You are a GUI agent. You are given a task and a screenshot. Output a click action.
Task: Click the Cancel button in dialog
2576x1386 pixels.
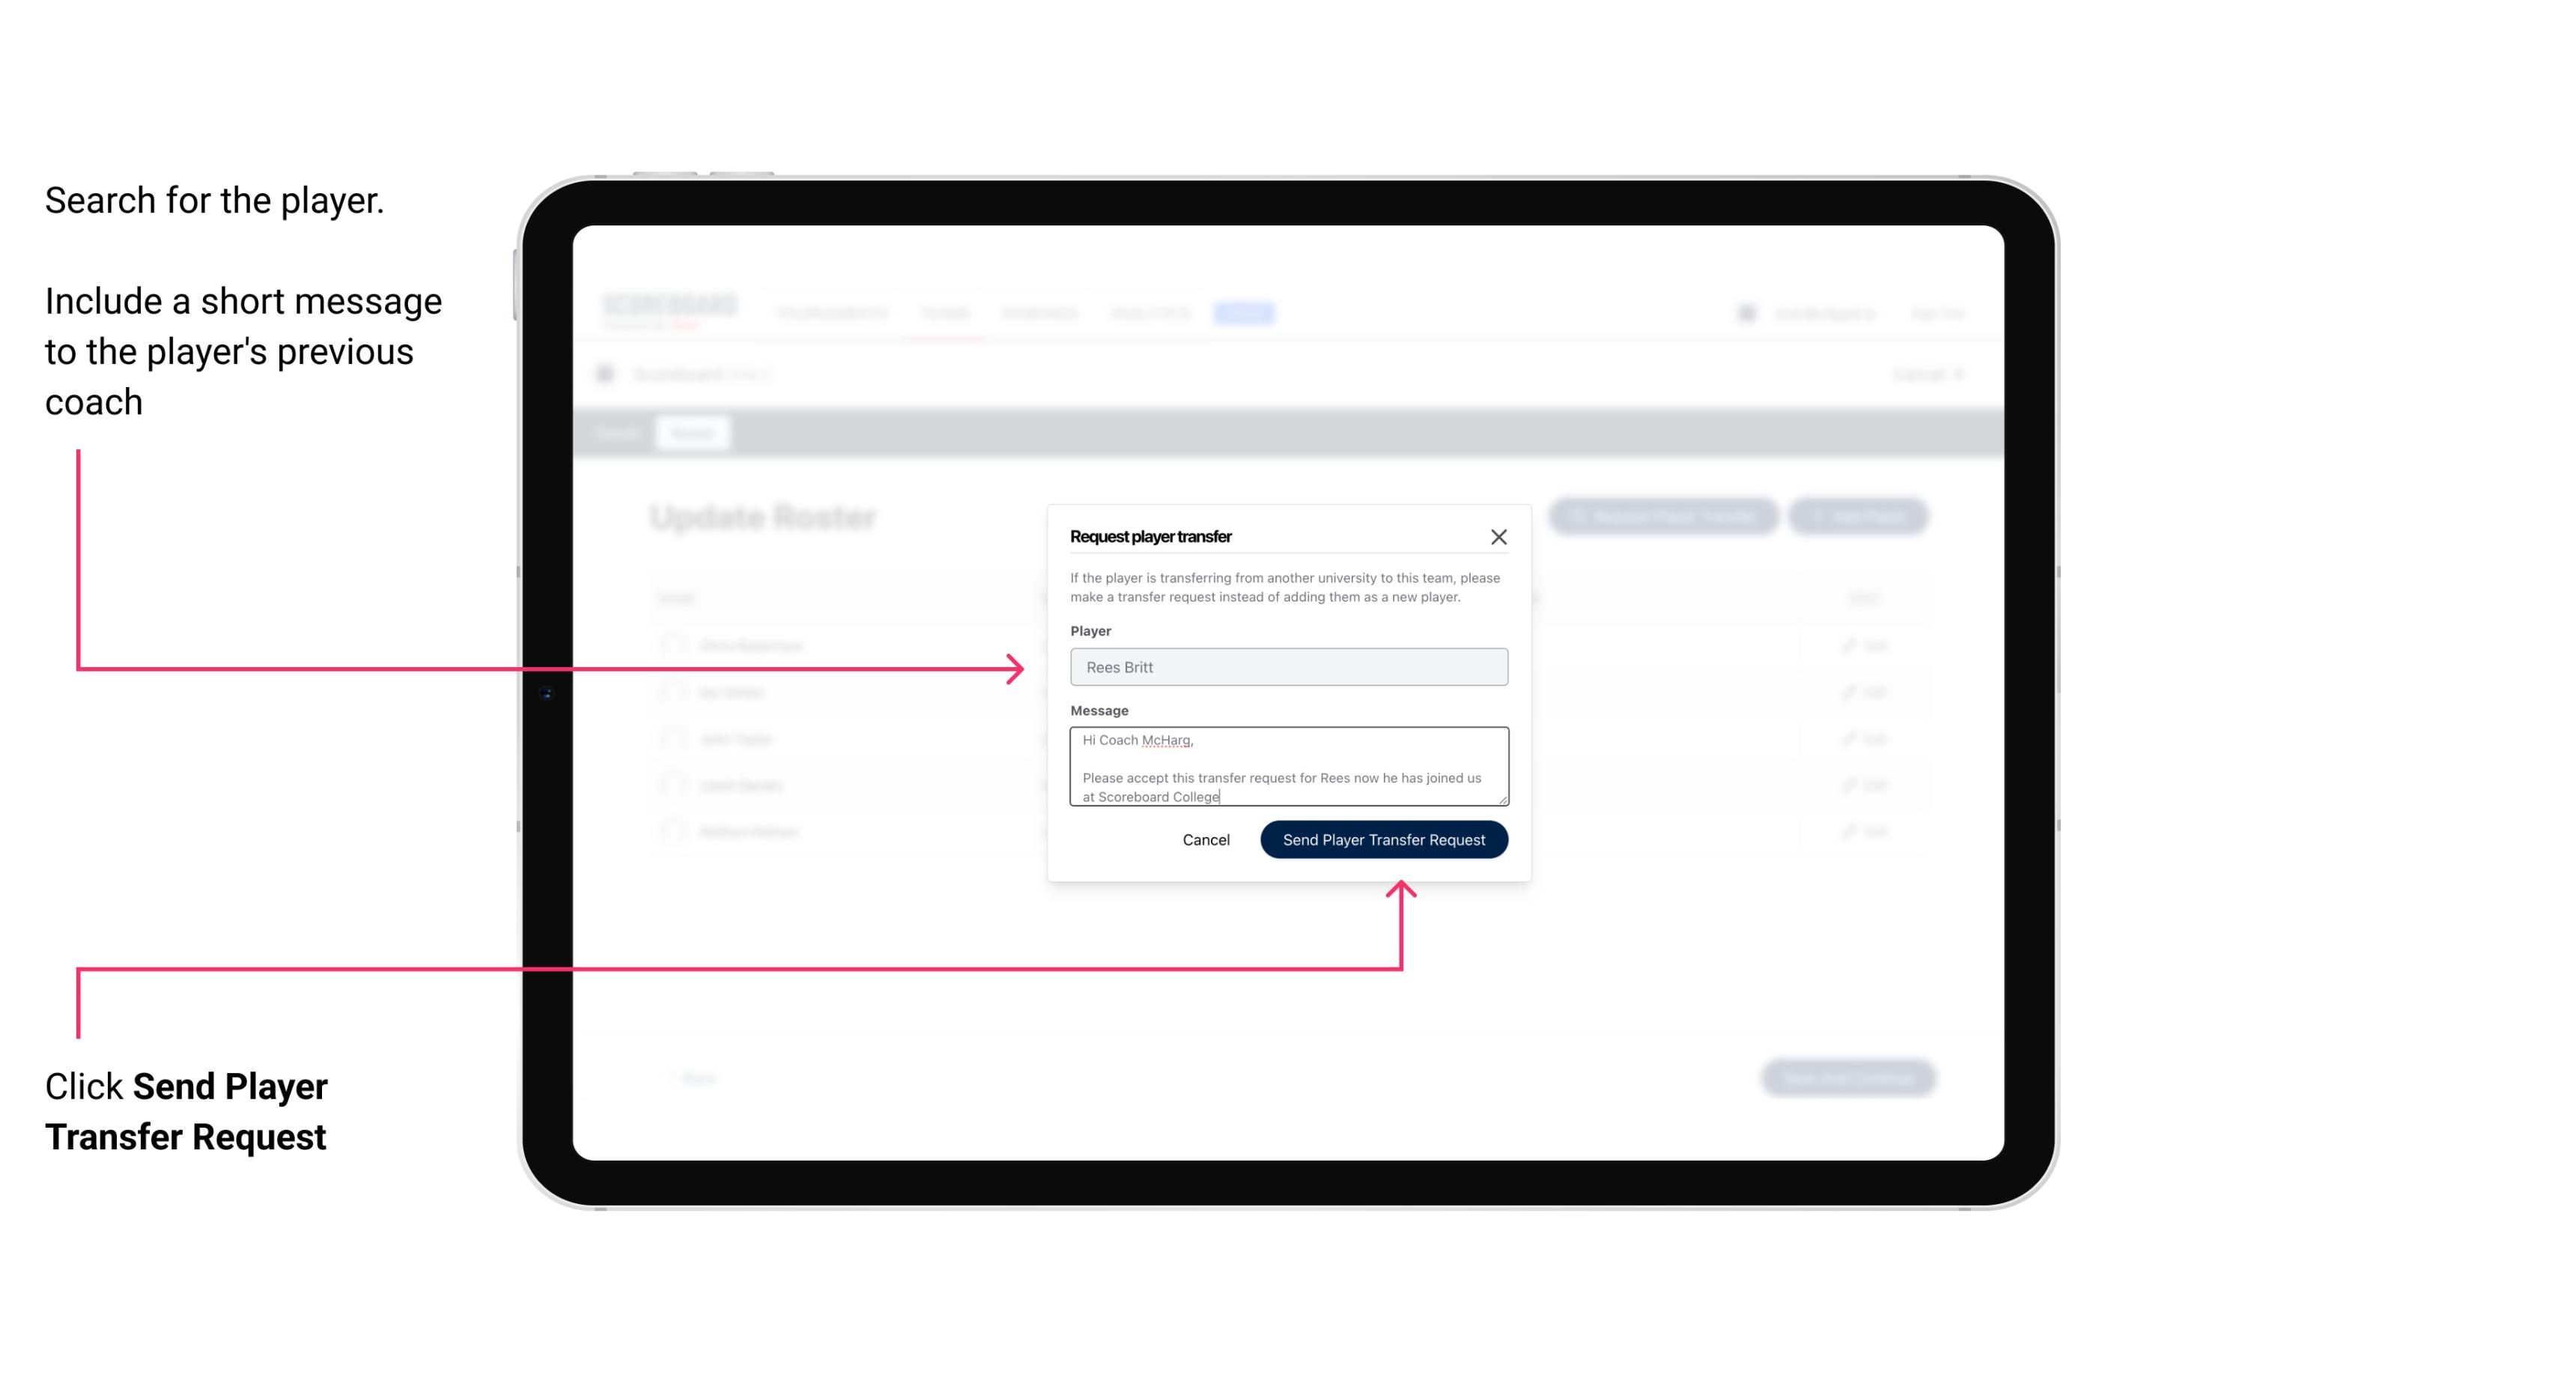pos(1205,838)
